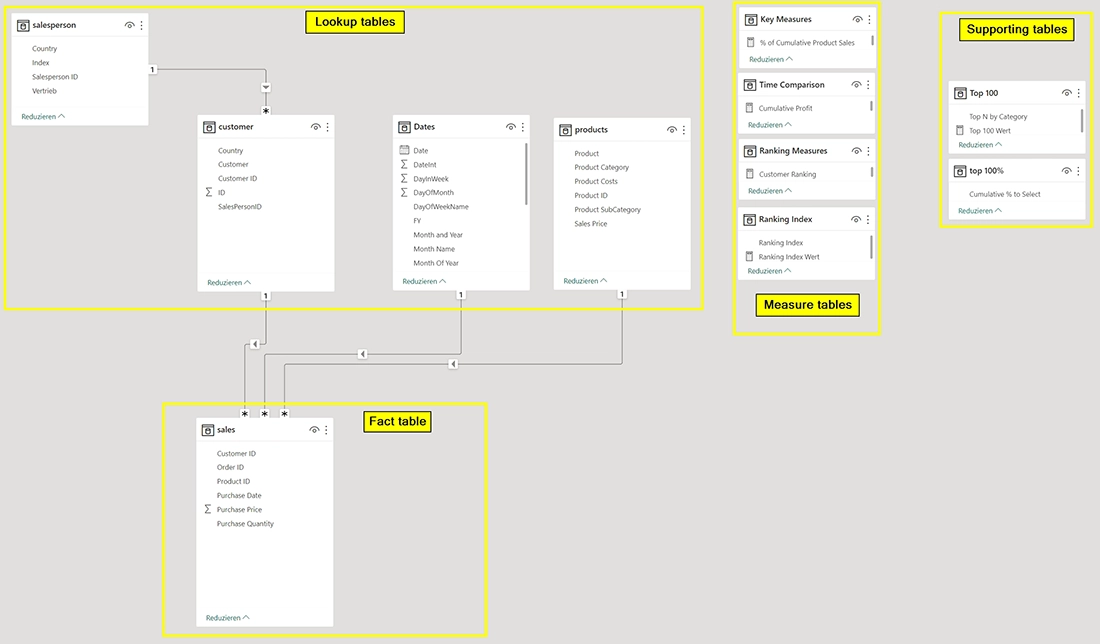Select the Month and Year field
The image size is (1100, 644).
tap(438, 235)
